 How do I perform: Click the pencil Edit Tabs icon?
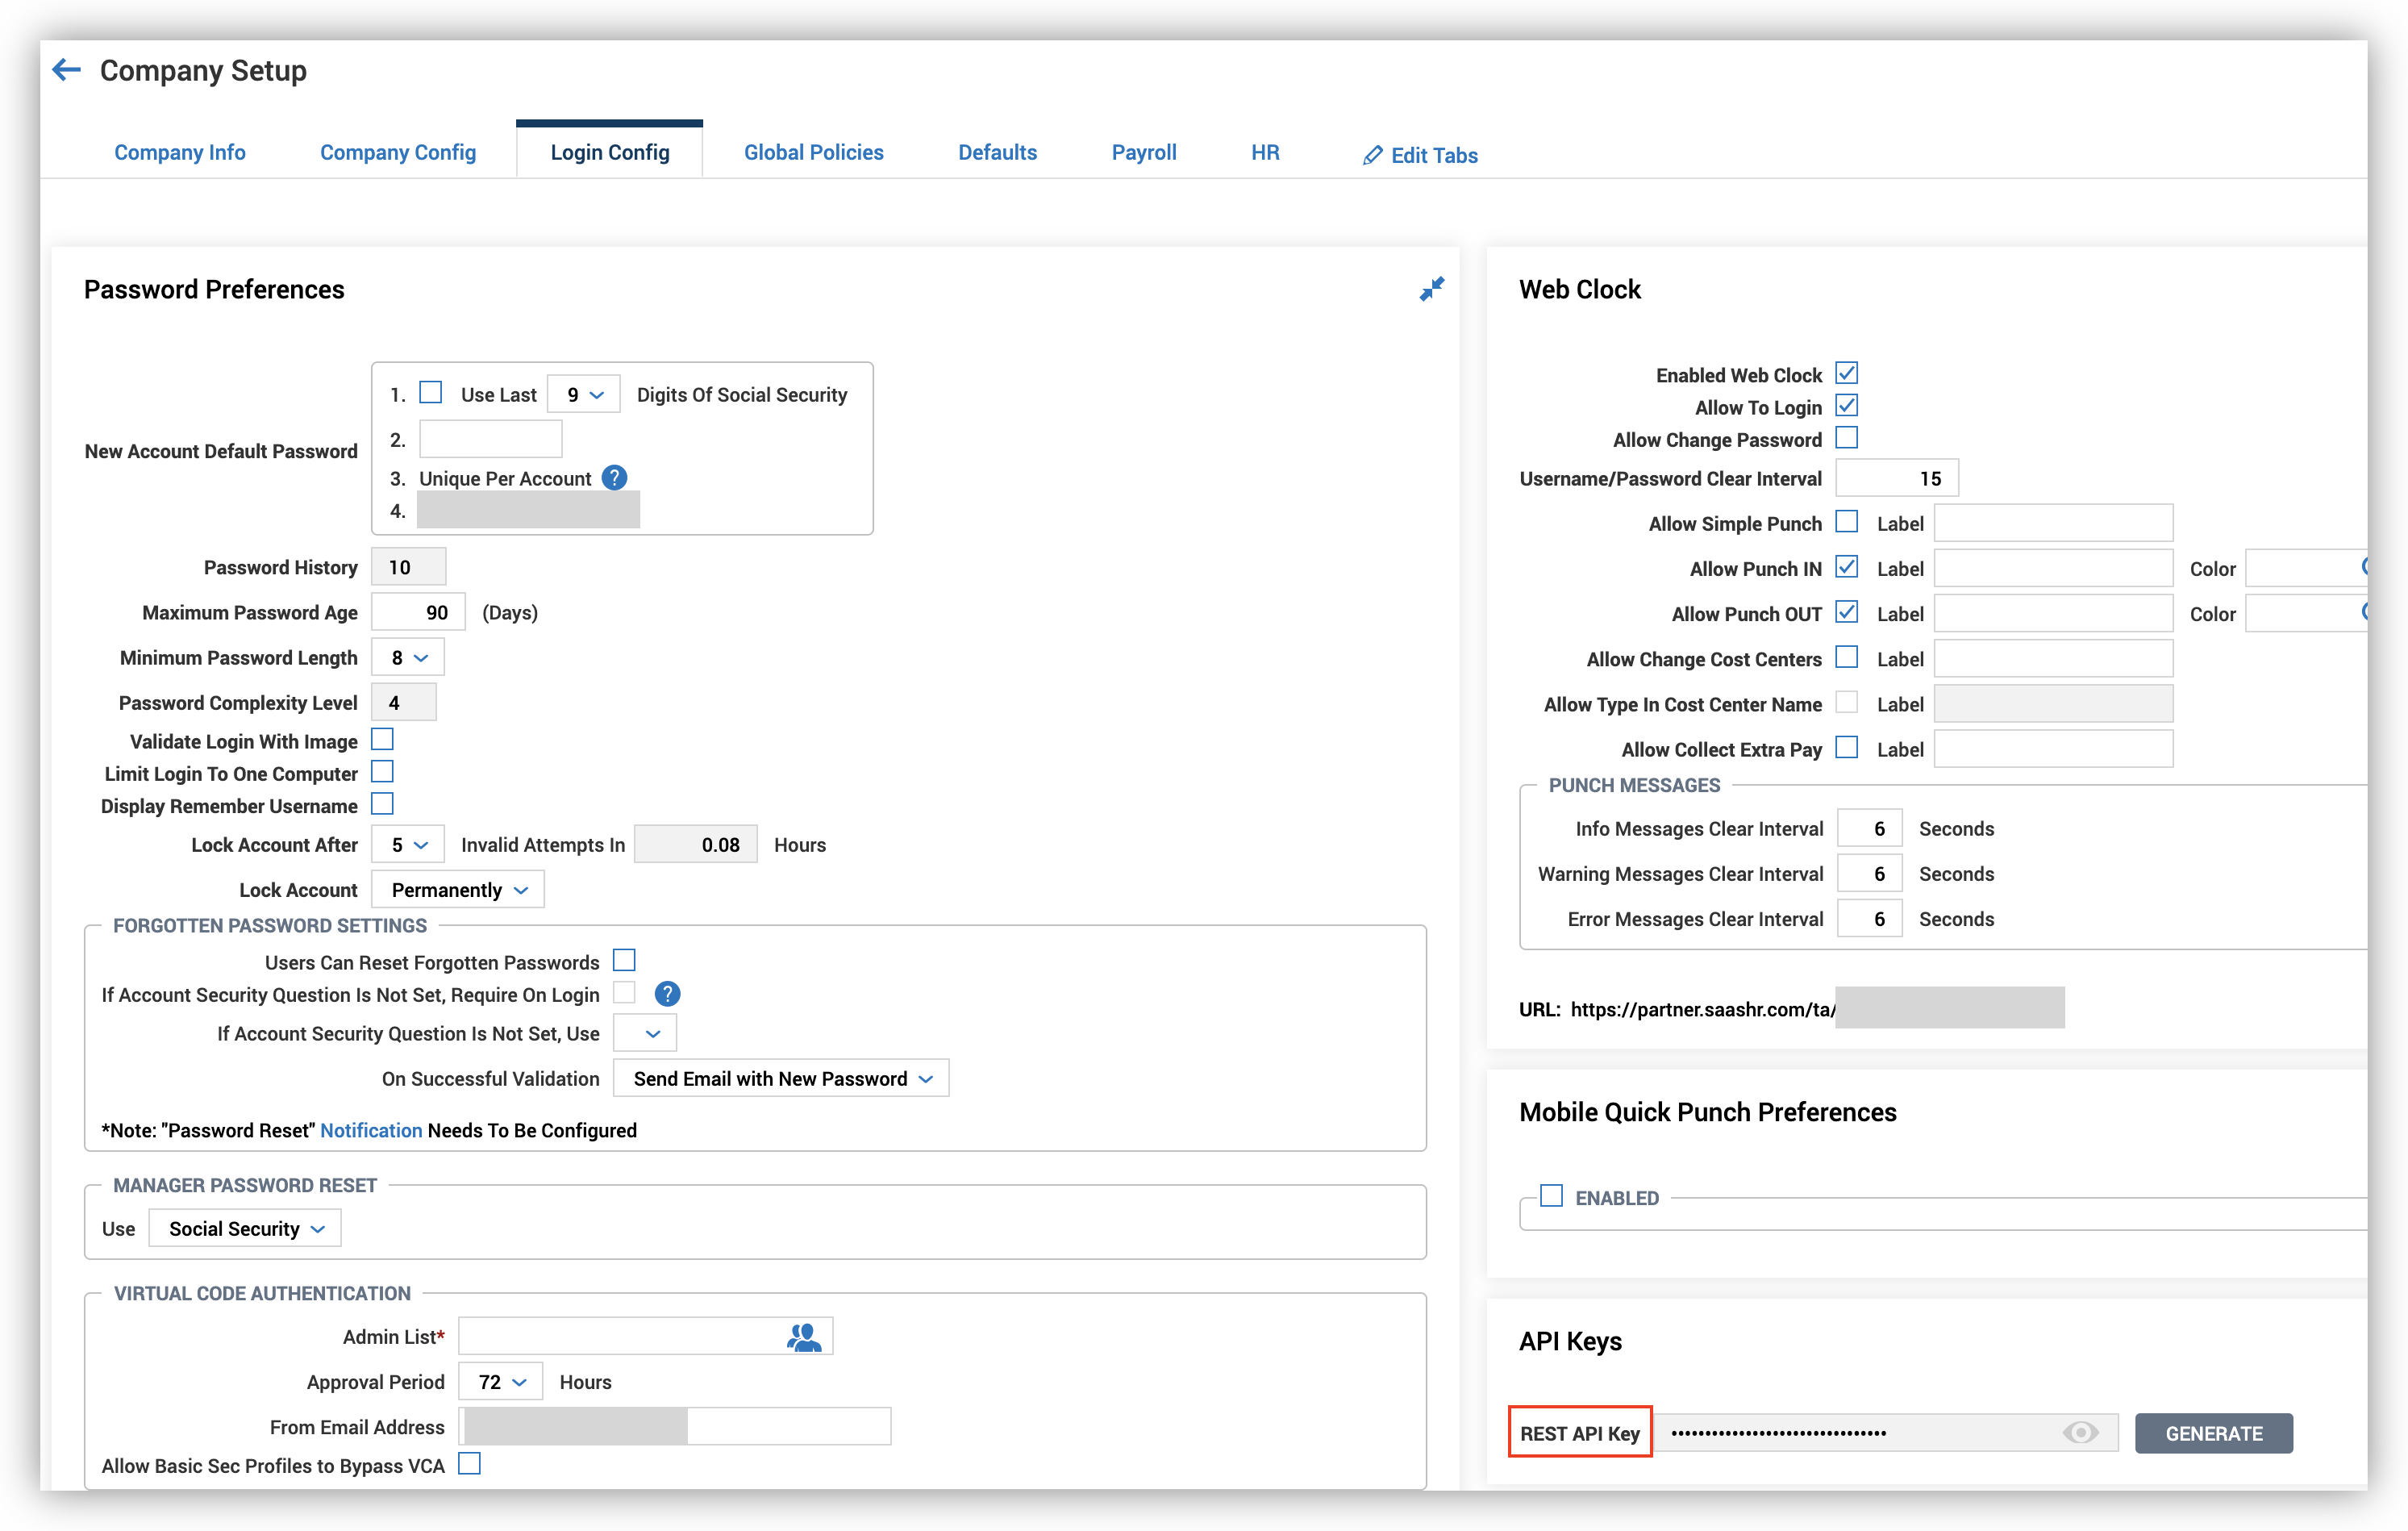(x=1372, y=155)
